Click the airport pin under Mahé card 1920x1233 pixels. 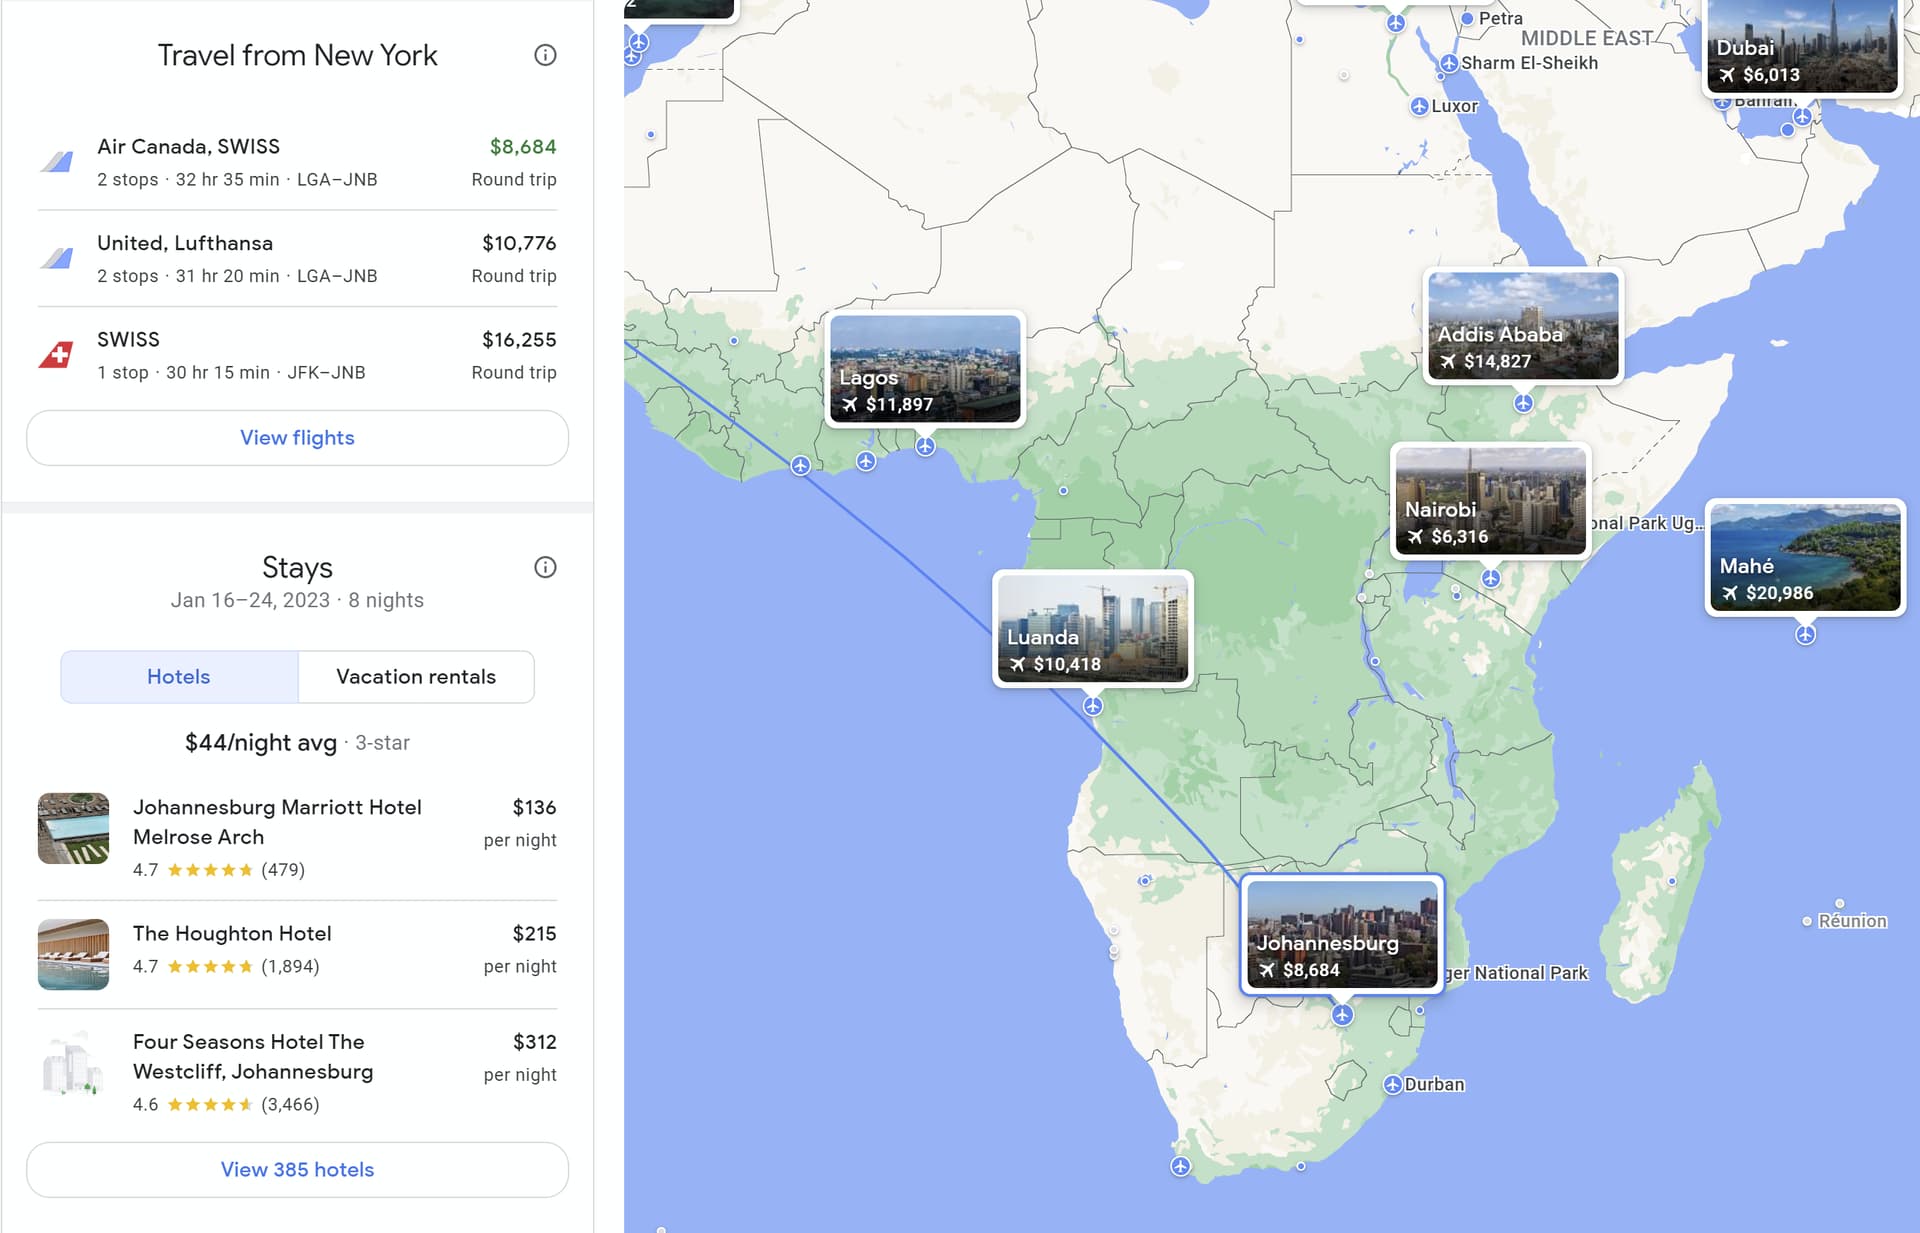click(1805, 635)
